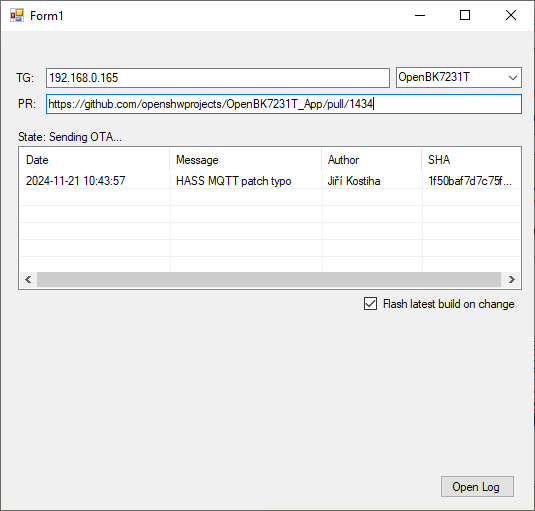Screen dimensions: 535x511
Task: Click the left scroll arrow of the list
Action: 28,280
